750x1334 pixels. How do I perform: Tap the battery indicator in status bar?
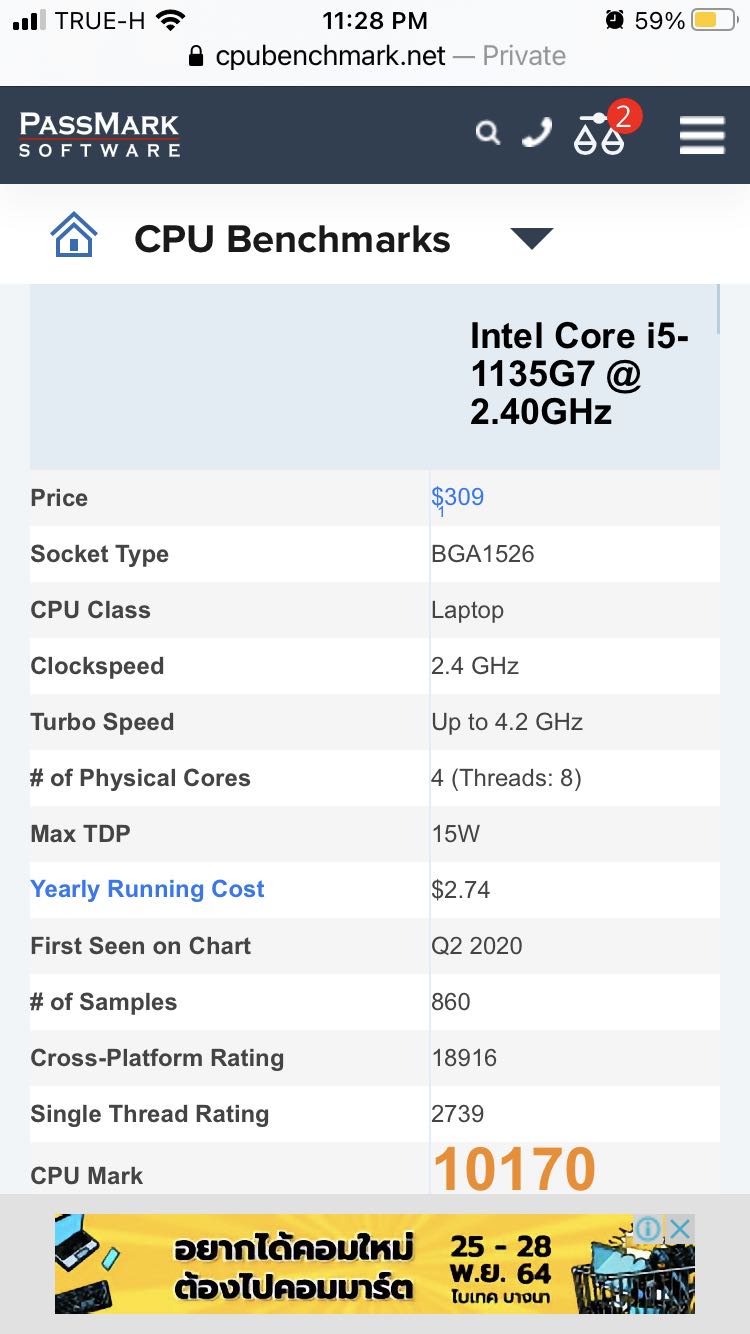tap(714, 20)
